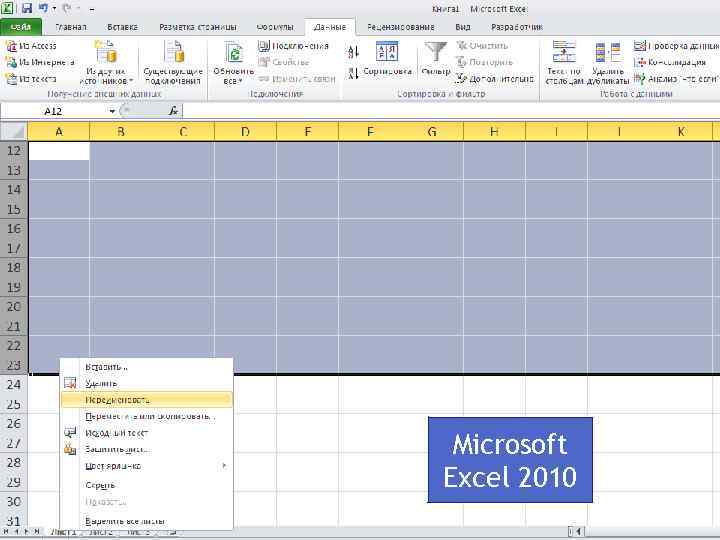Select column H header

tap(494, 132)
